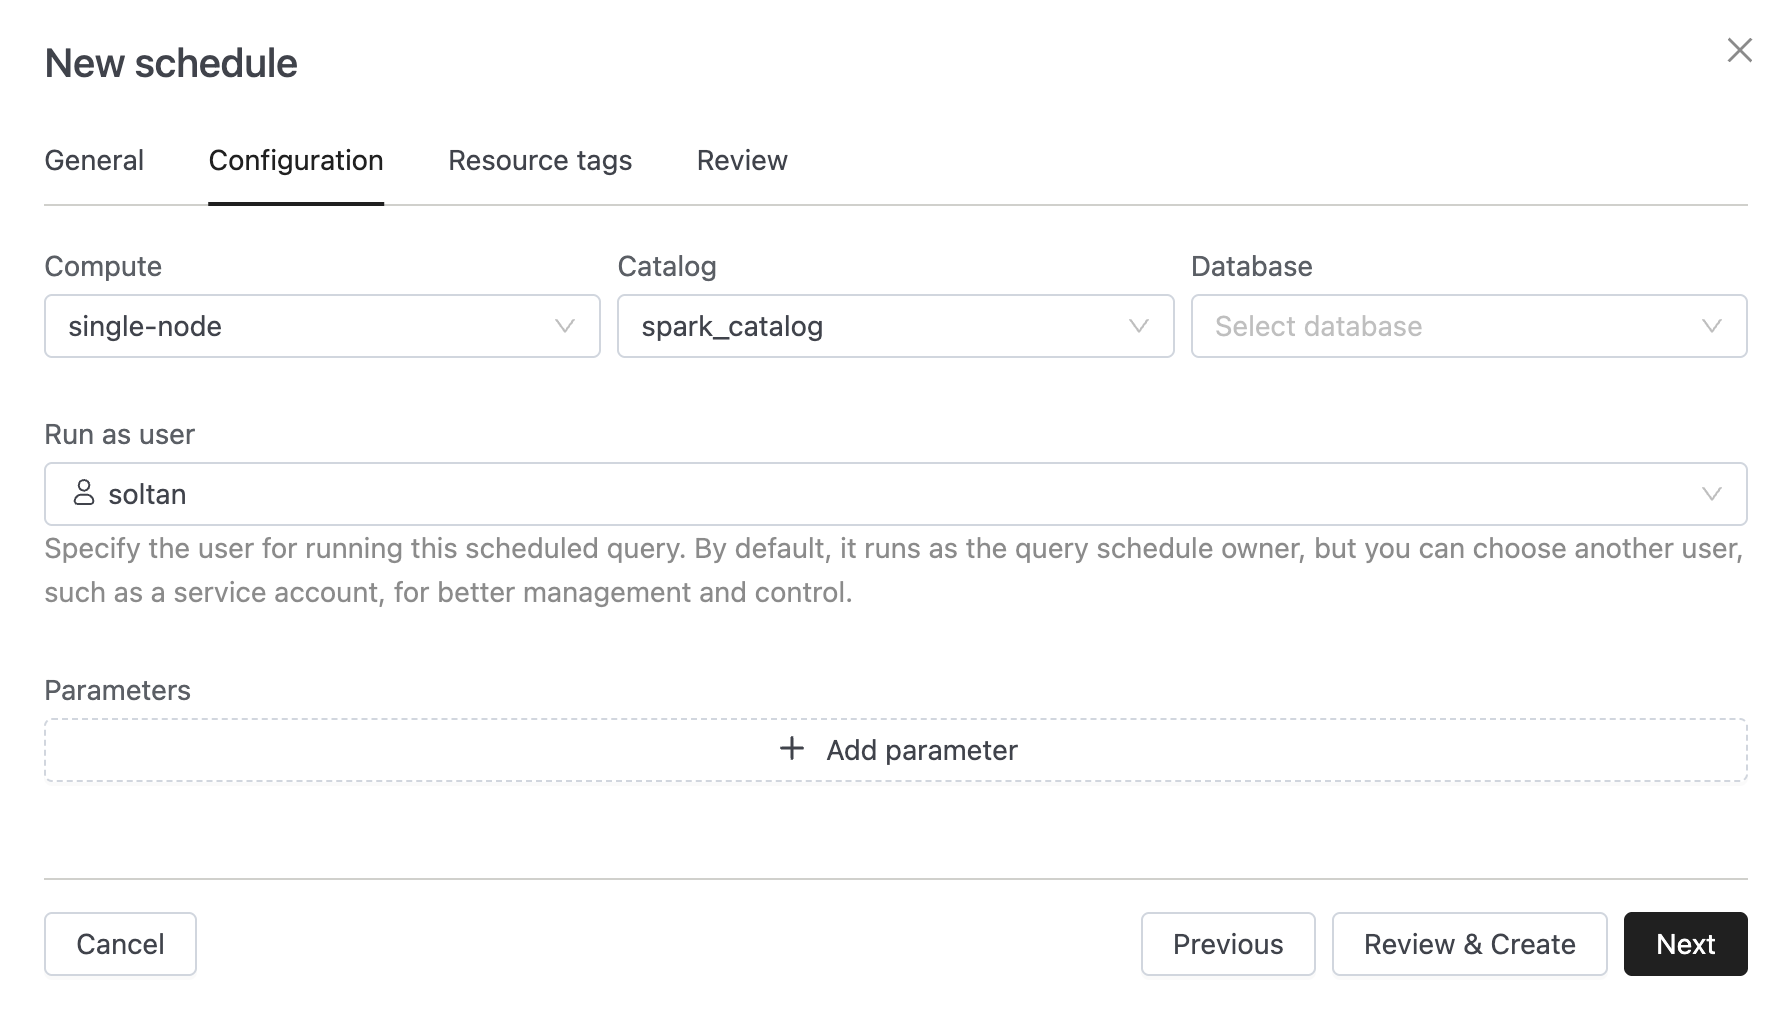This screenshot has width=1790, height=1010.
Task: Click the chevron in Run as user field
Action: pos(1711,494)
